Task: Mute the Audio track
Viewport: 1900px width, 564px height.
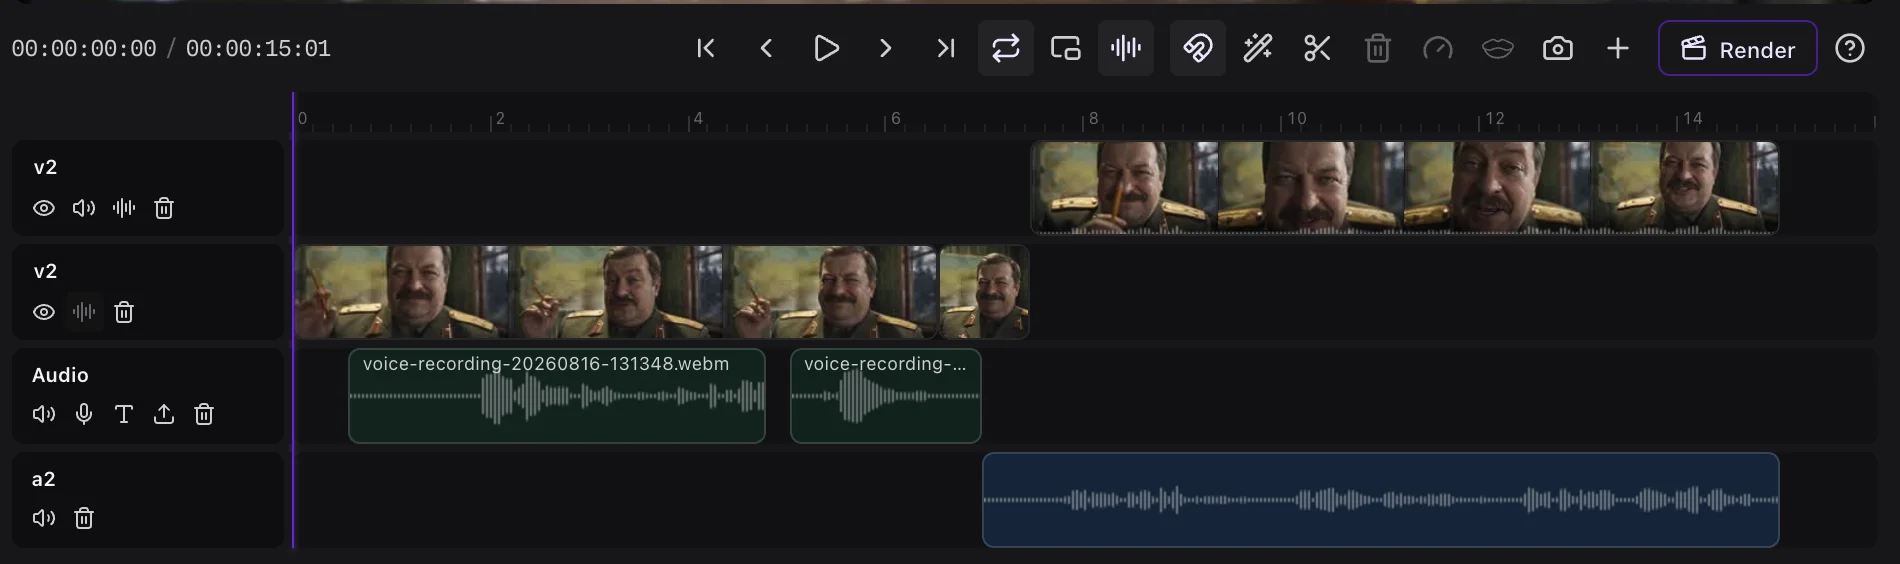Action: (44, 414)
